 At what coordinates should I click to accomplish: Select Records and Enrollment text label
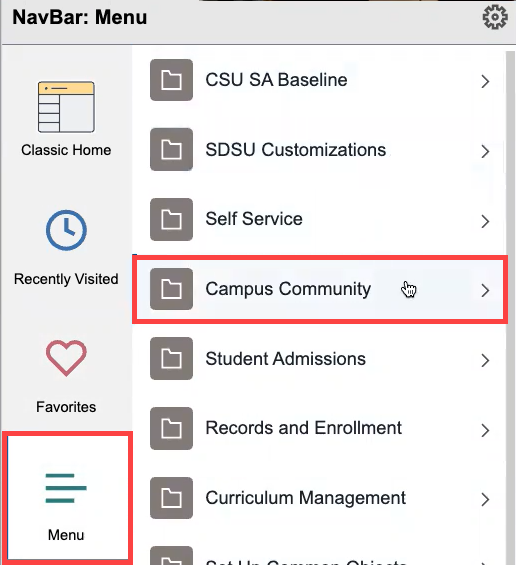point(303,428)
